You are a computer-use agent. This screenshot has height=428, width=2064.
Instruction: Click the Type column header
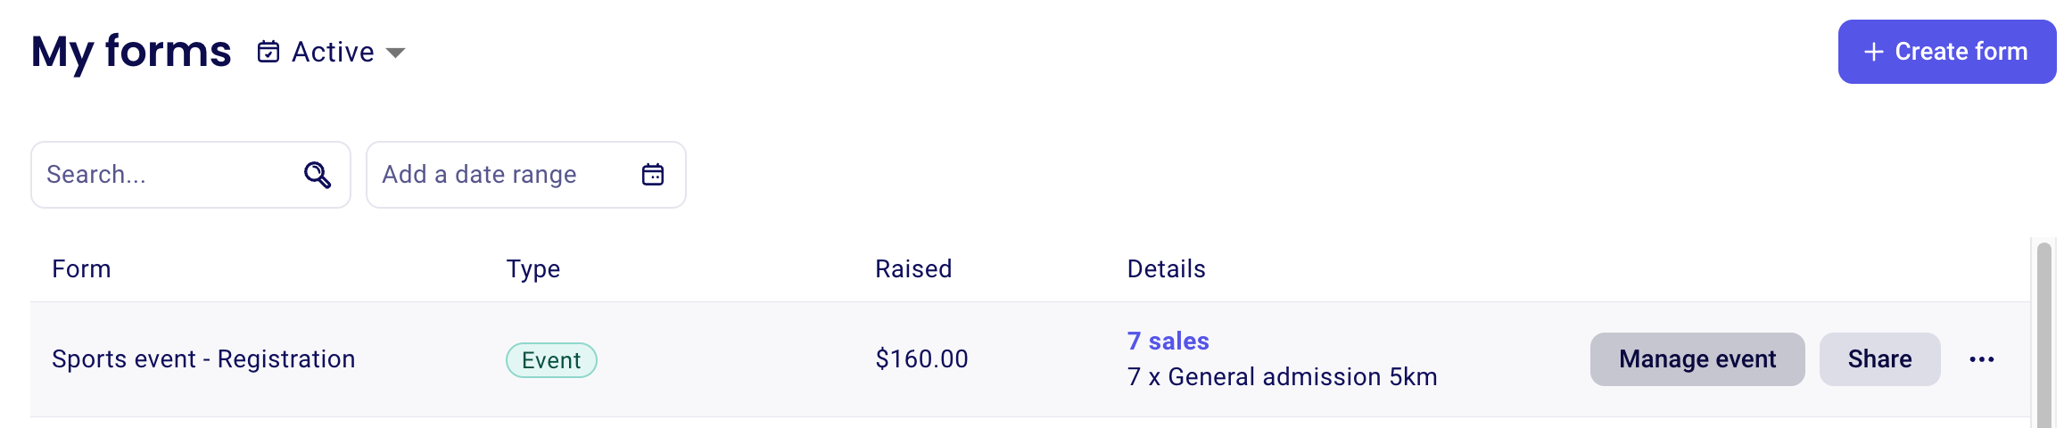point(532,269)
